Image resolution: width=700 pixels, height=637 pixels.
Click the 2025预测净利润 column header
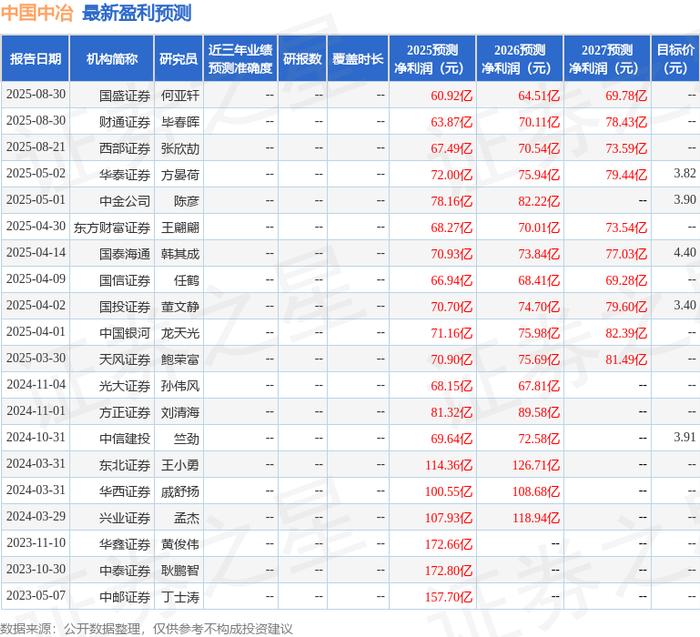(432, 58)
